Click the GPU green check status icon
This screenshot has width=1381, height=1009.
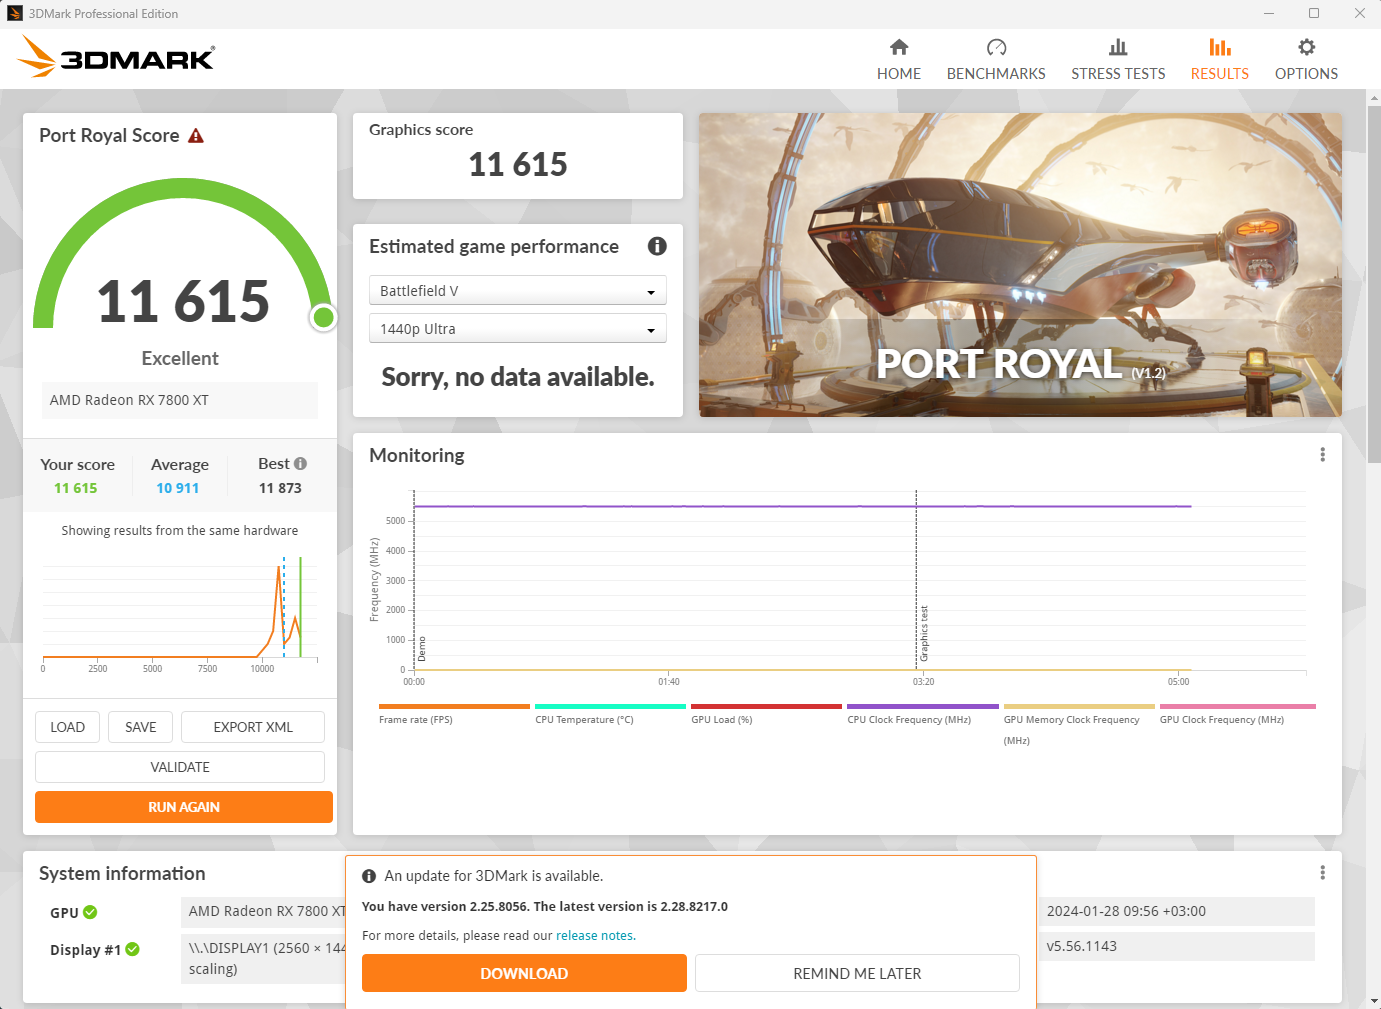[x=90, y=912]
